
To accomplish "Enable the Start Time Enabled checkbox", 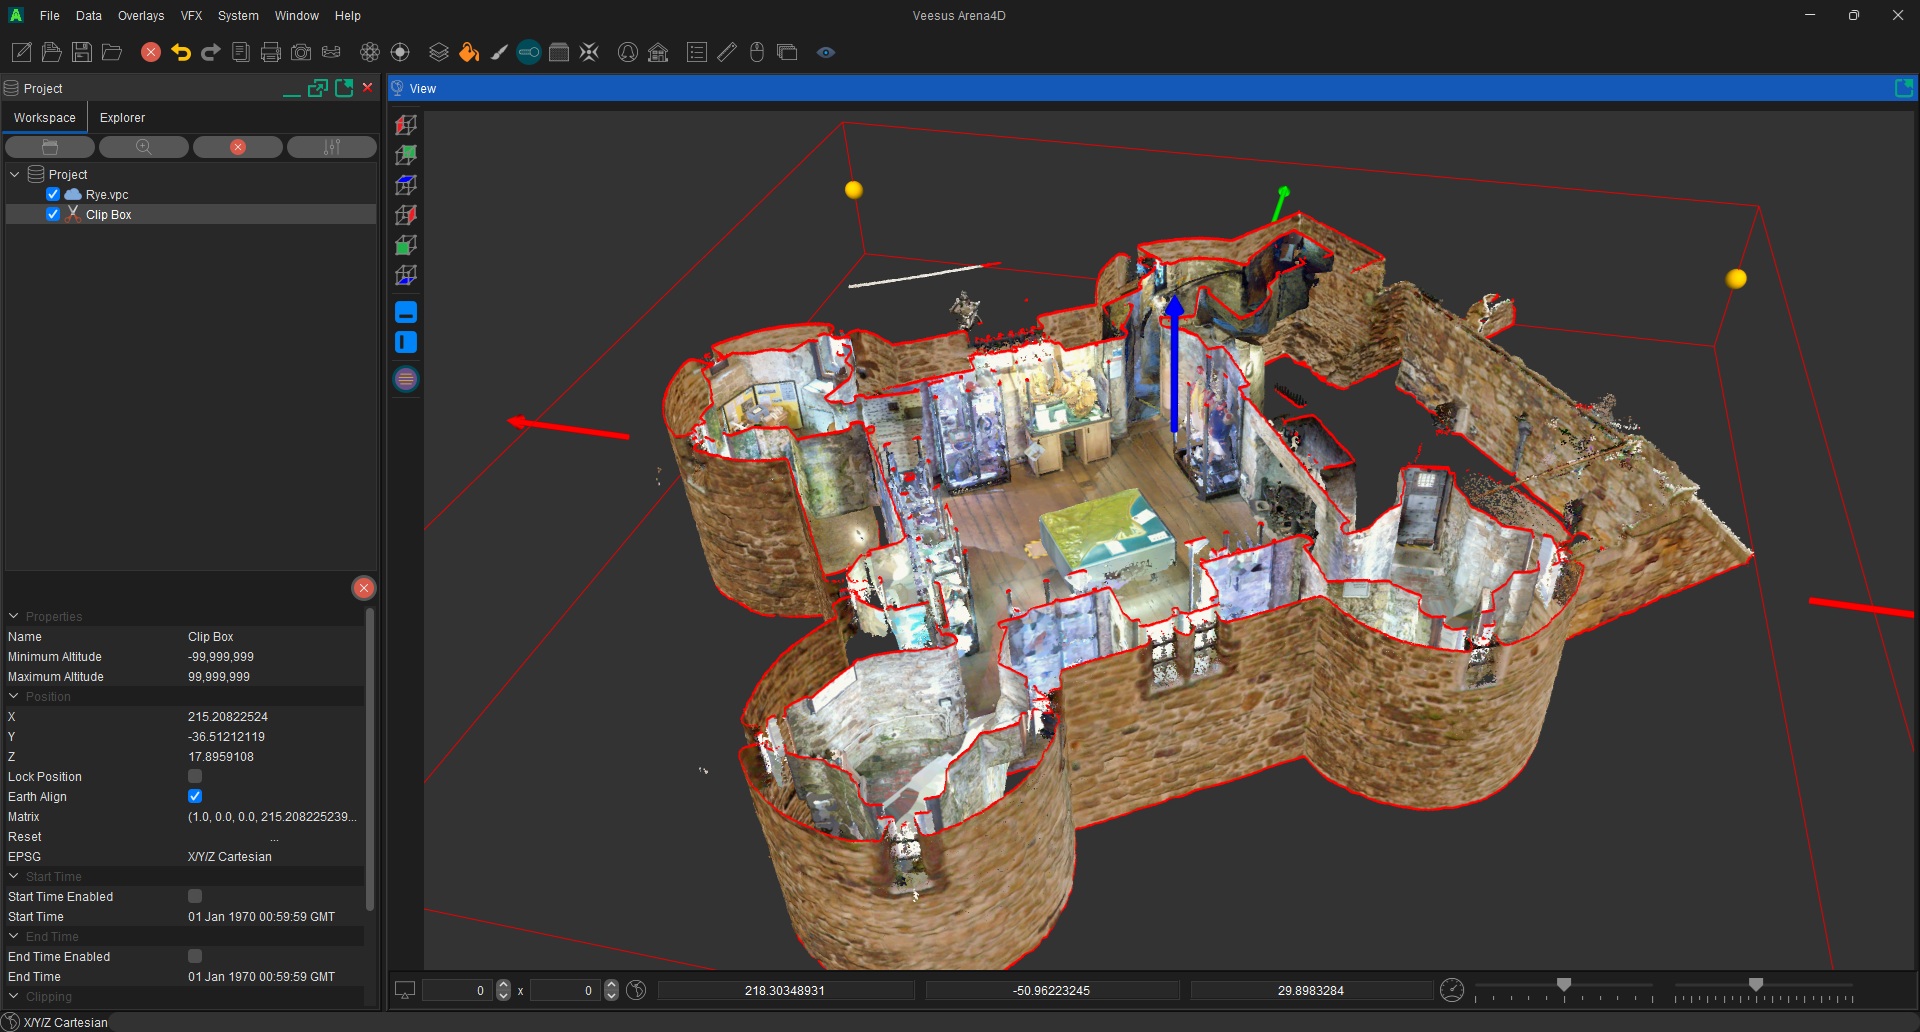I will [x=195, y=896].
